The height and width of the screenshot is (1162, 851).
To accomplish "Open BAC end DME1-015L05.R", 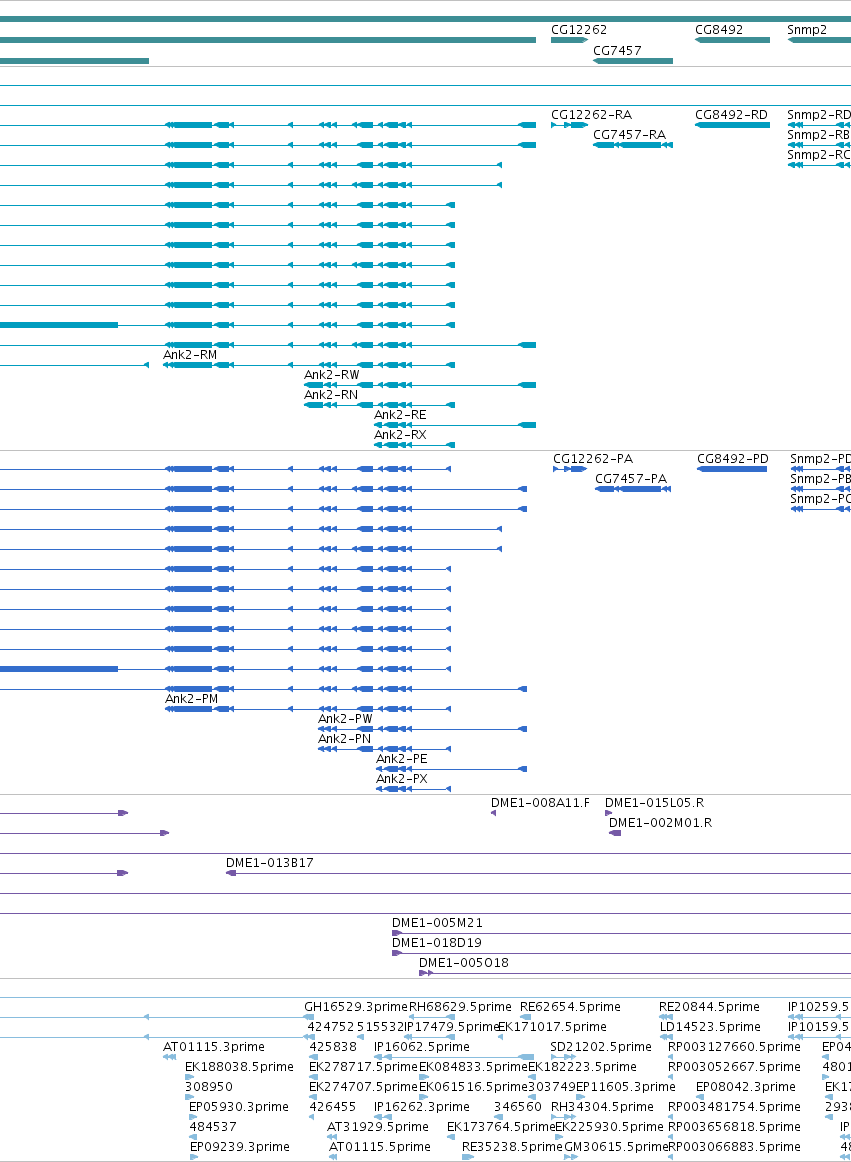I will [x=655, y=803].
